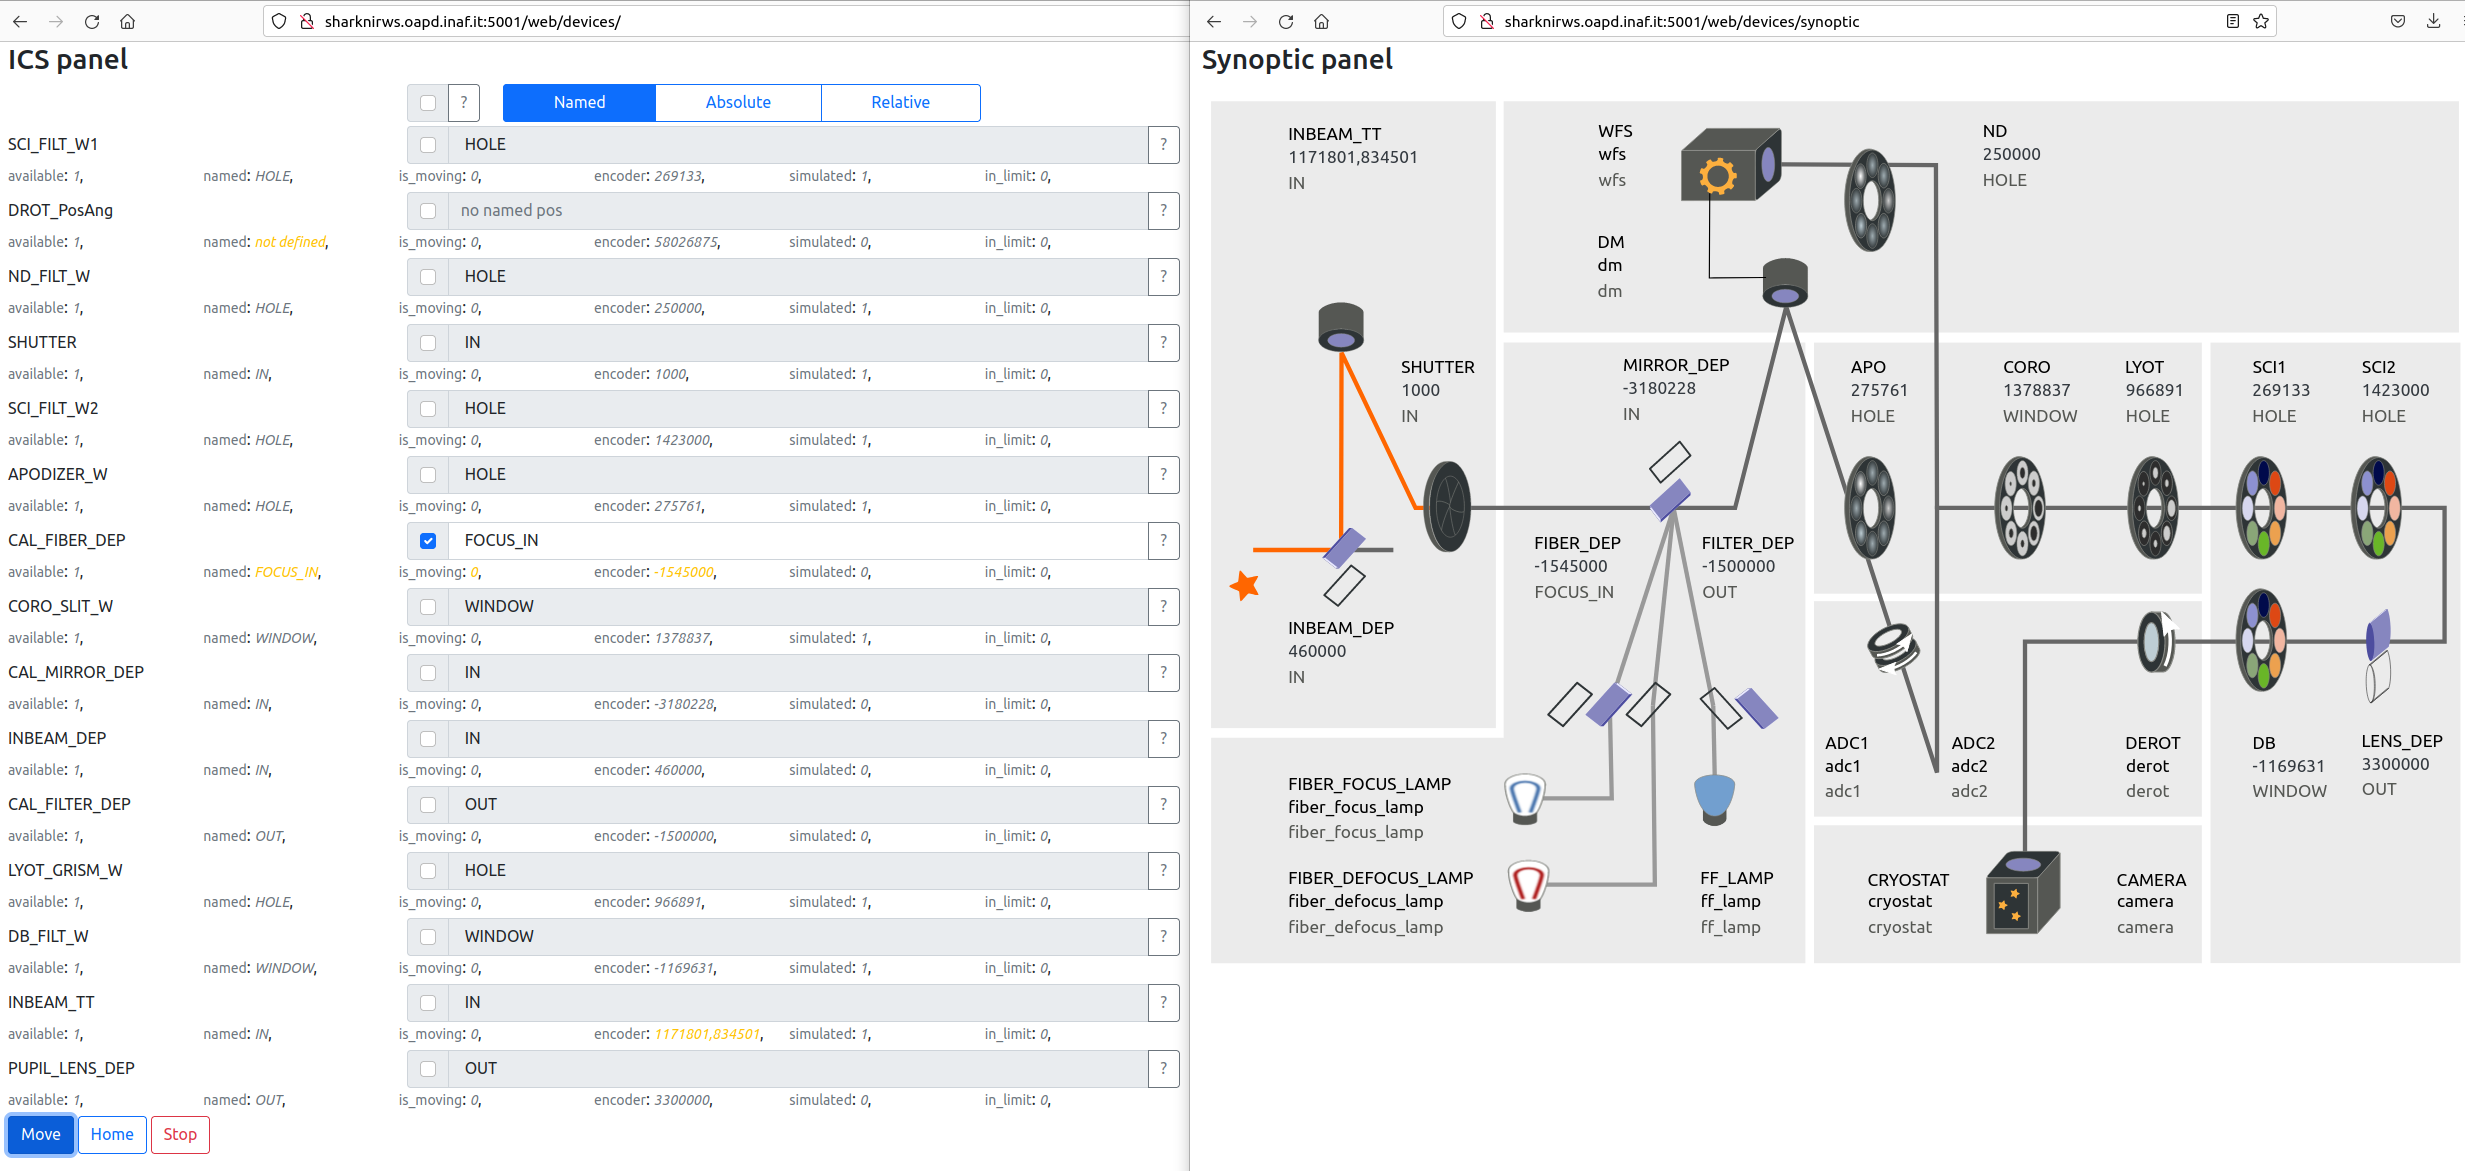Viewport: 2465px width, 1171px height.
Task: Toggle the select-all checkbox above the device list
Action: coord(428,103)
